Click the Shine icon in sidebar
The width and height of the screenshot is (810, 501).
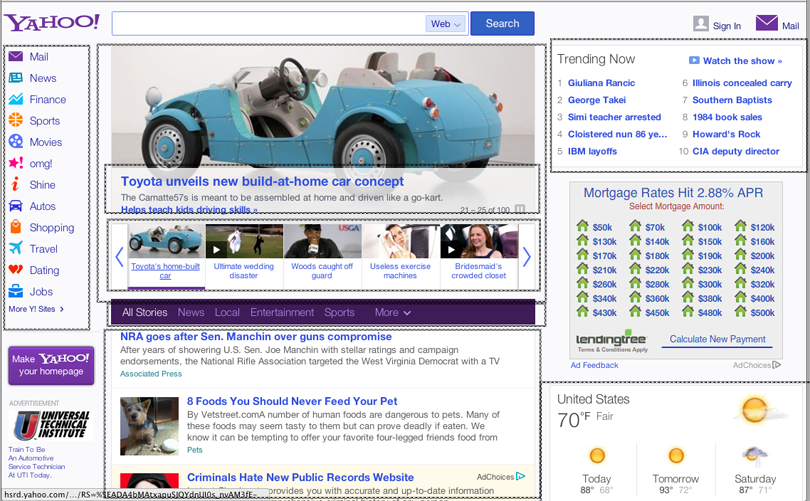15,184
